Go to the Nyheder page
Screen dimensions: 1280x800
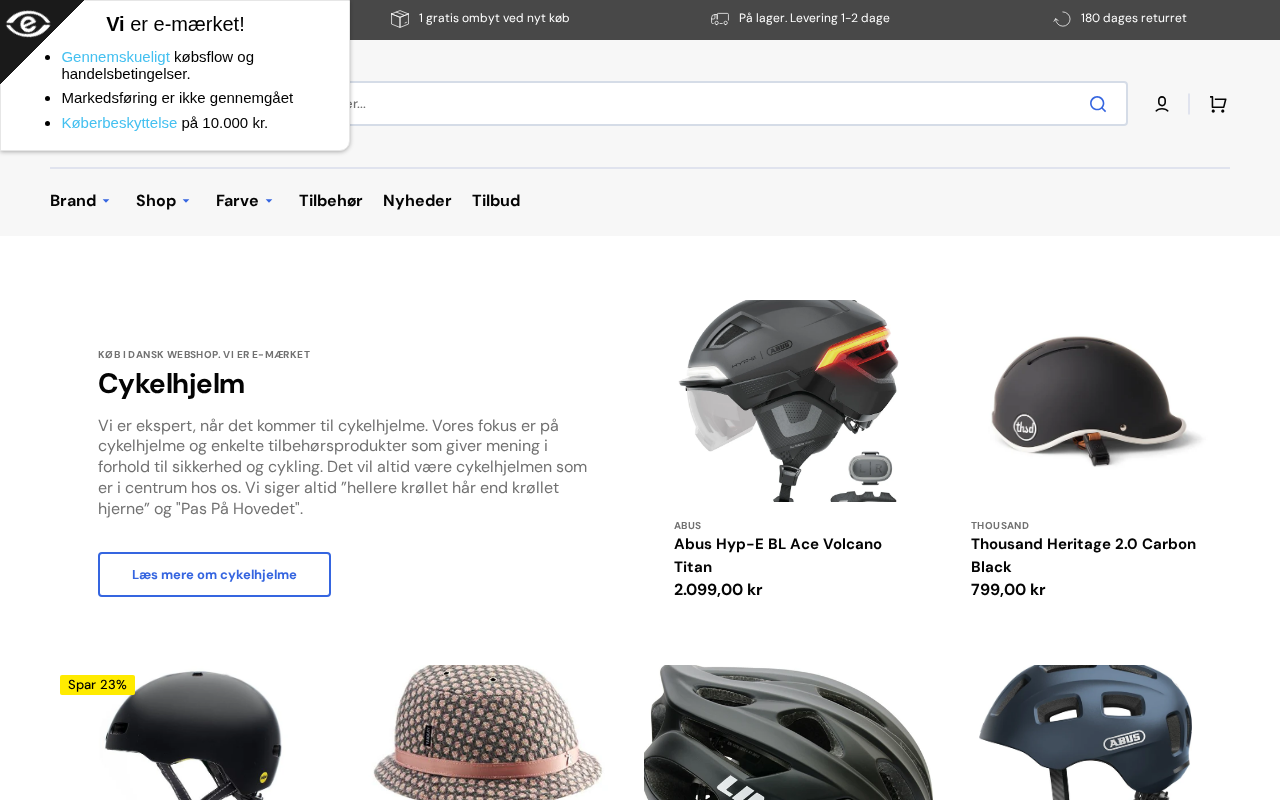coord(417,201)
